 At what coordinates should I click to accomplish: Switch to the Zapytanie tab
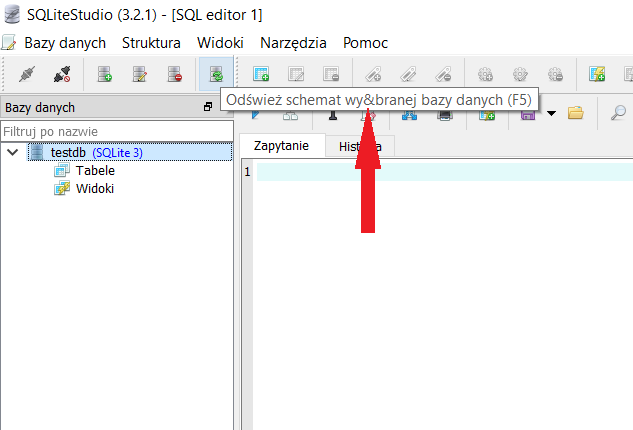click(x=281, y=145)
